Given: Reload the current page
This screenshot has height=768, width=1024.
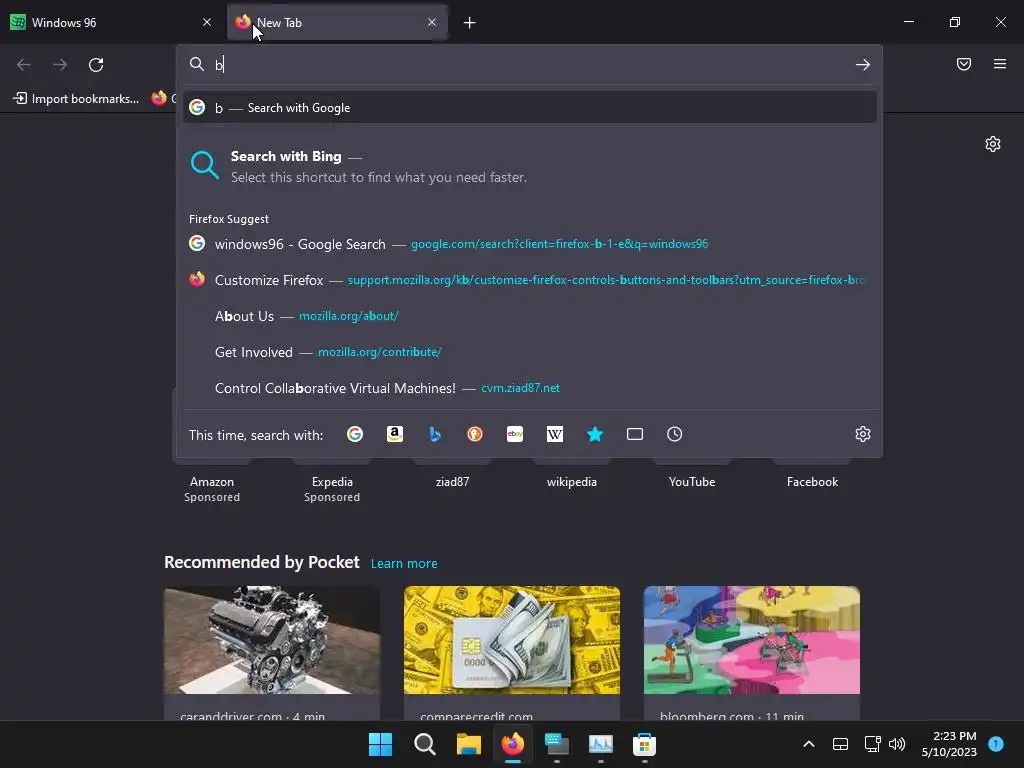Looking at the screenshot, I should [x=96, y=65].
